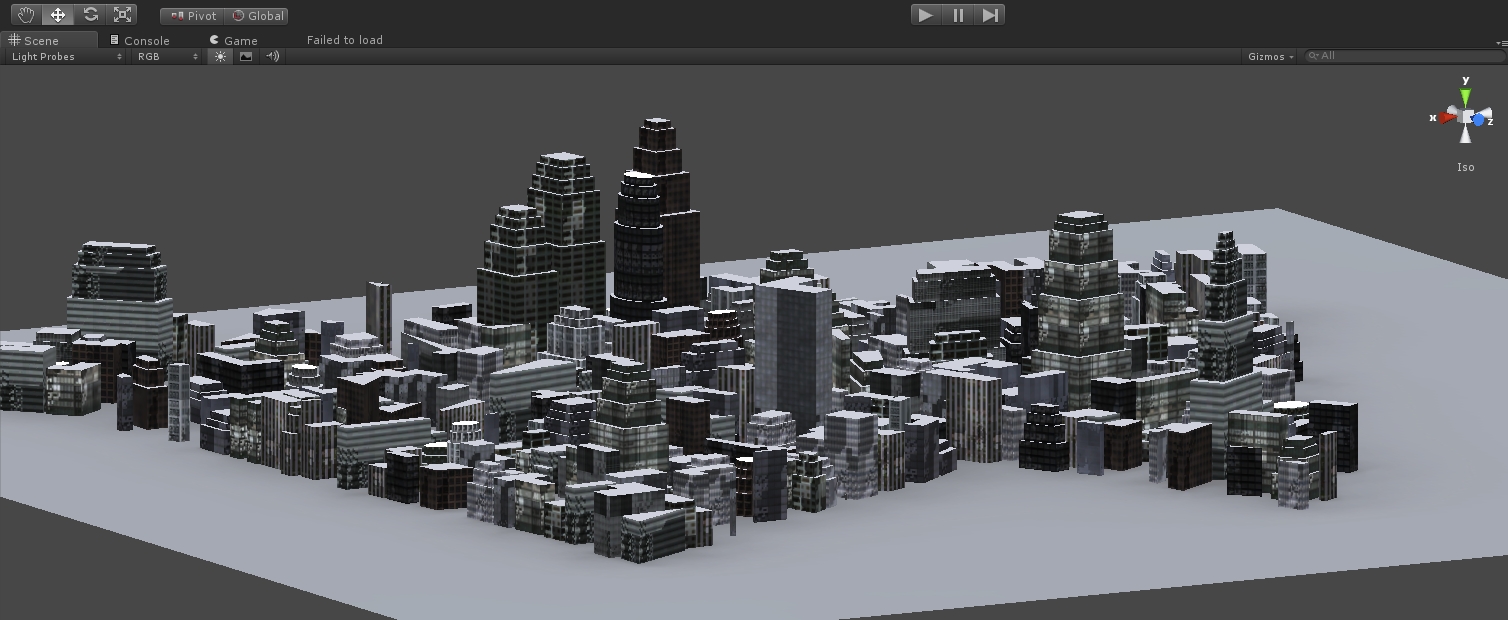
Task: Toggle Iso projection label
Action: (x=1466, y=167)
